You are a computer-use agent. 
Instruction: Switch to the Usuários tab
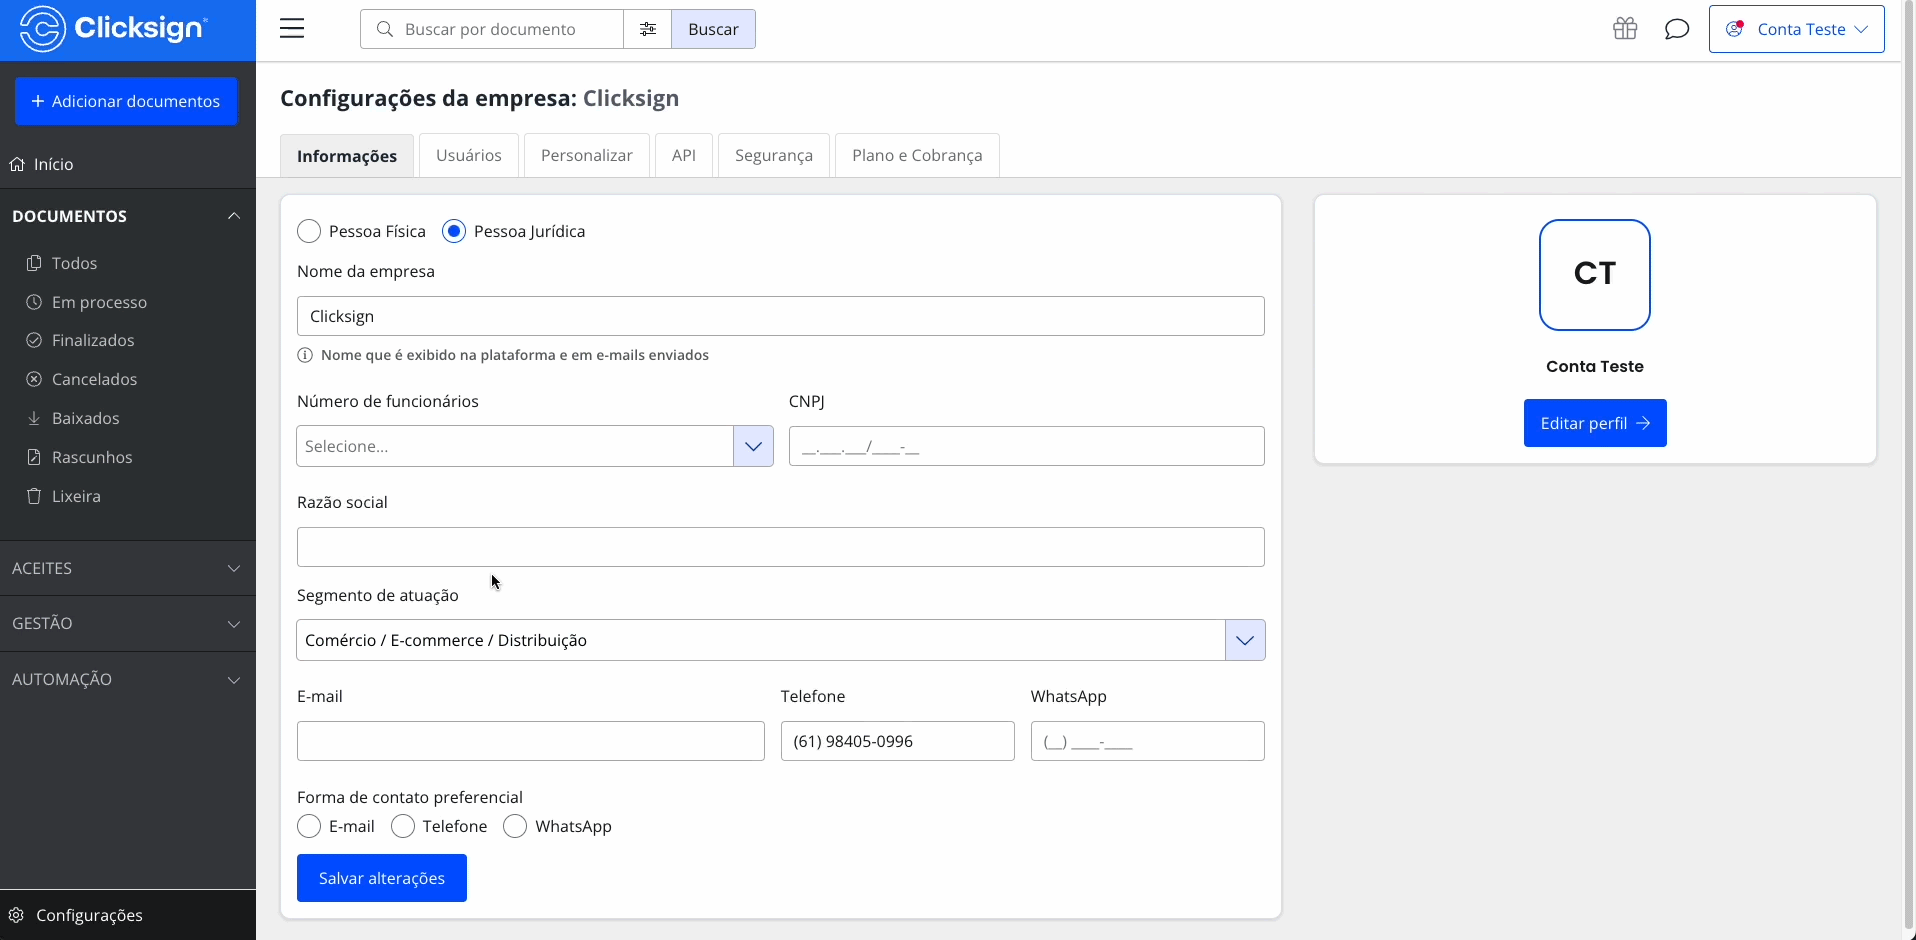tap(469, 155)
